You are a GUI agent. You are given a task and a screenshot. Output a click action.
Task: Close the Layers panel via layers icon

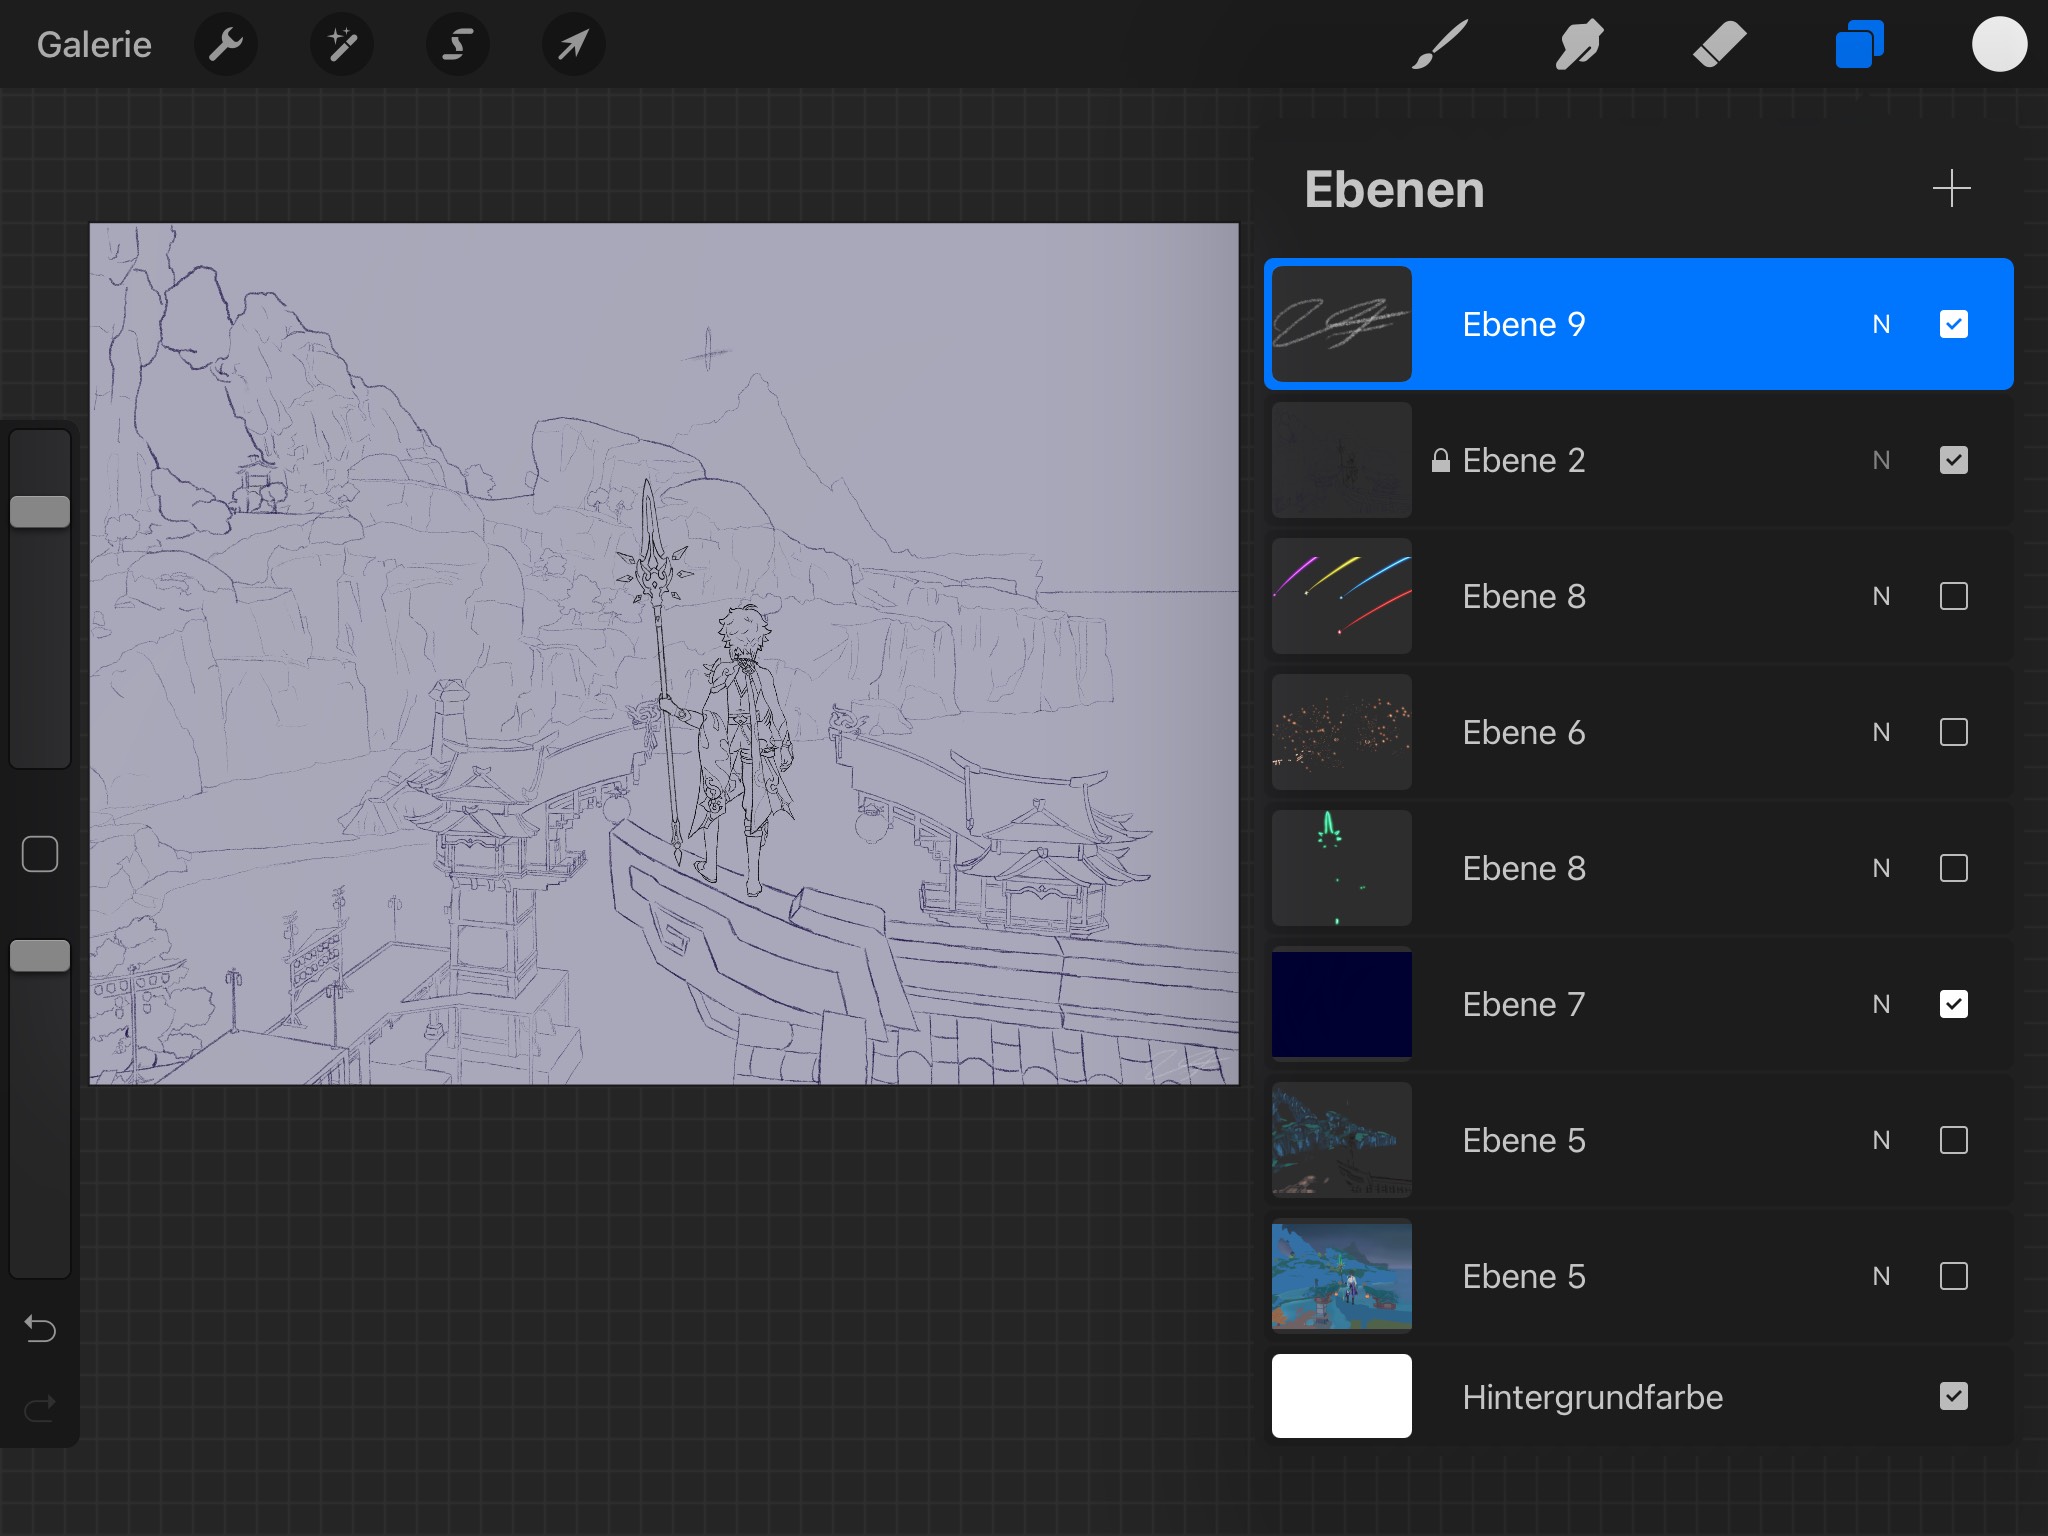[1860, 44]
